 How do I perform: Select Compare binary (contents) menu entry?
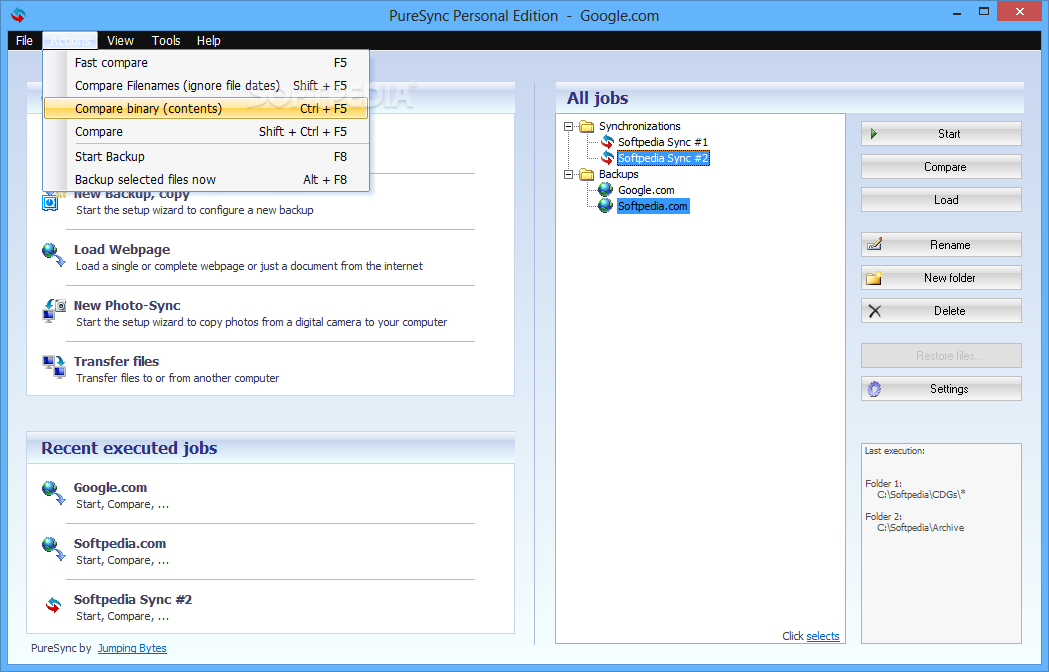coord(206,108)
